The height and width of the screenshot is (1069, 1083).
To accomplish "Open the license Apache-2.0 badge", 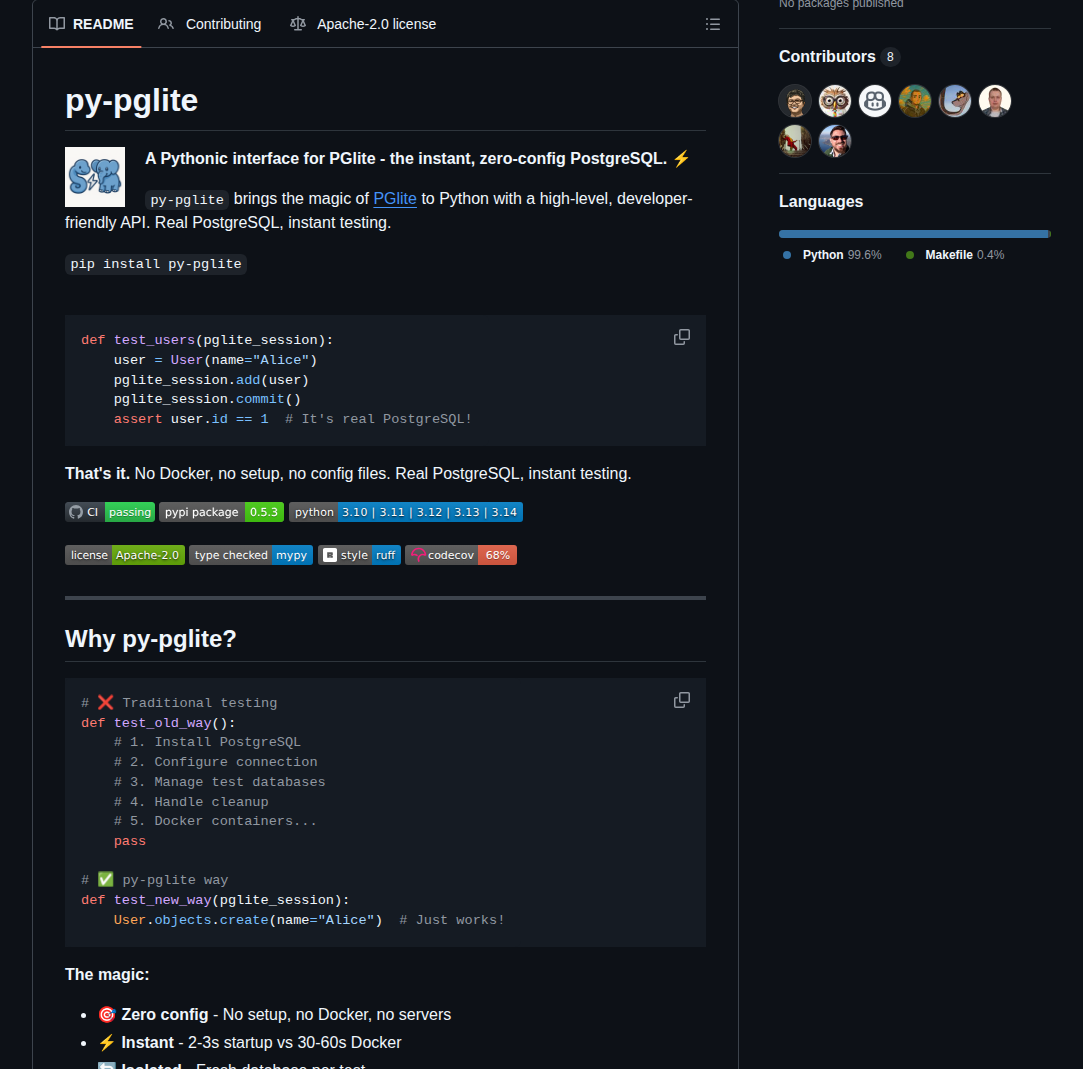I will click(125, 555).
